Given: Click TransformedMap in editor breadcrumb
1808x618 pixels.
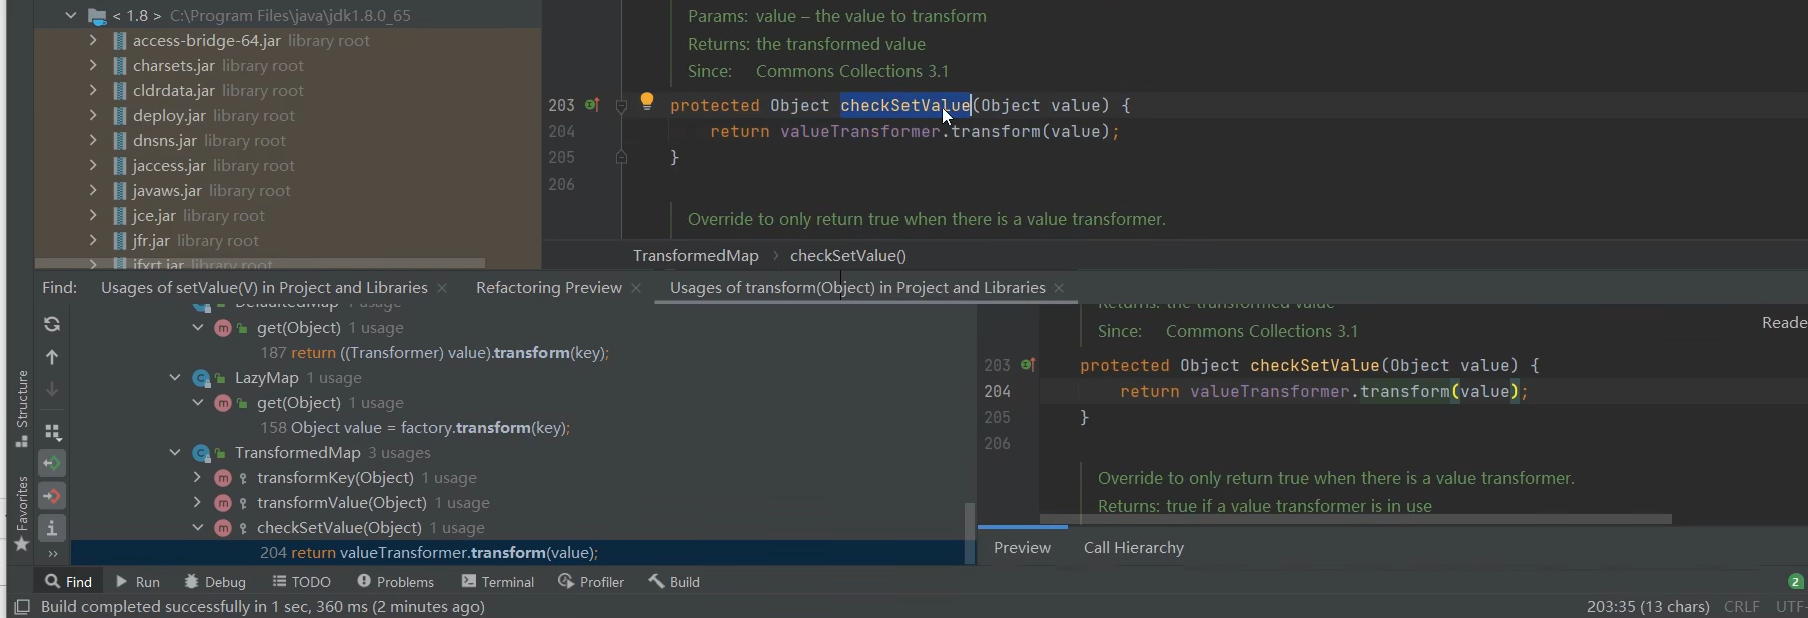Looking at the screenshot, I should tap(696, 256).
